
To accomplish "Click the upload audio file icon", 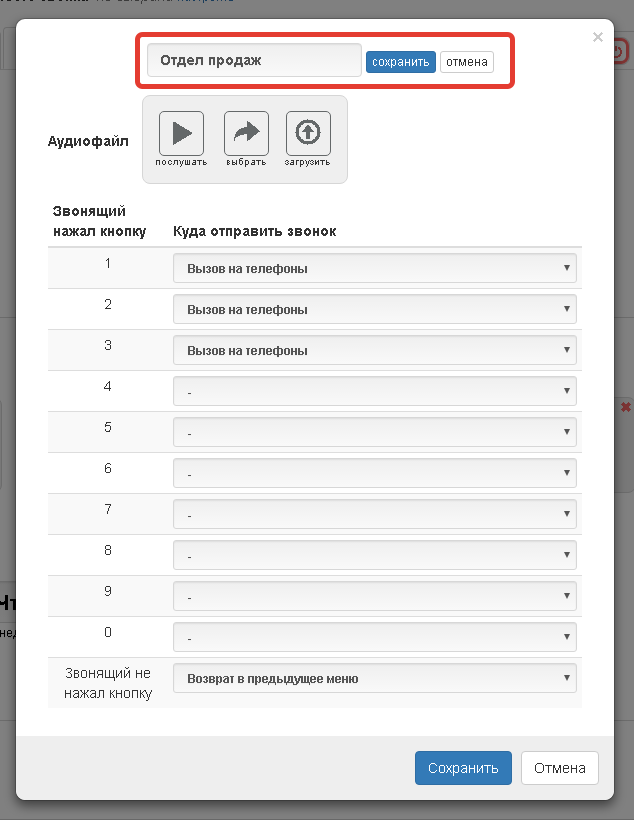I will [x=308, y=133].
